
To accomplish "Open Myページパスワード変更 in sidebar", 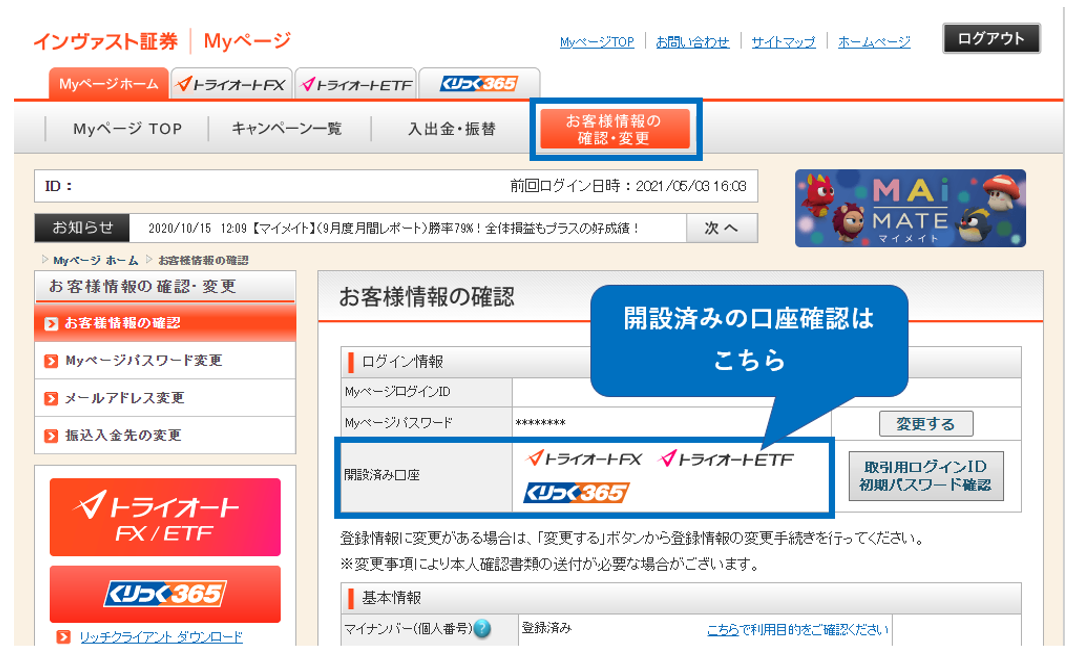I will coord(165,360).
